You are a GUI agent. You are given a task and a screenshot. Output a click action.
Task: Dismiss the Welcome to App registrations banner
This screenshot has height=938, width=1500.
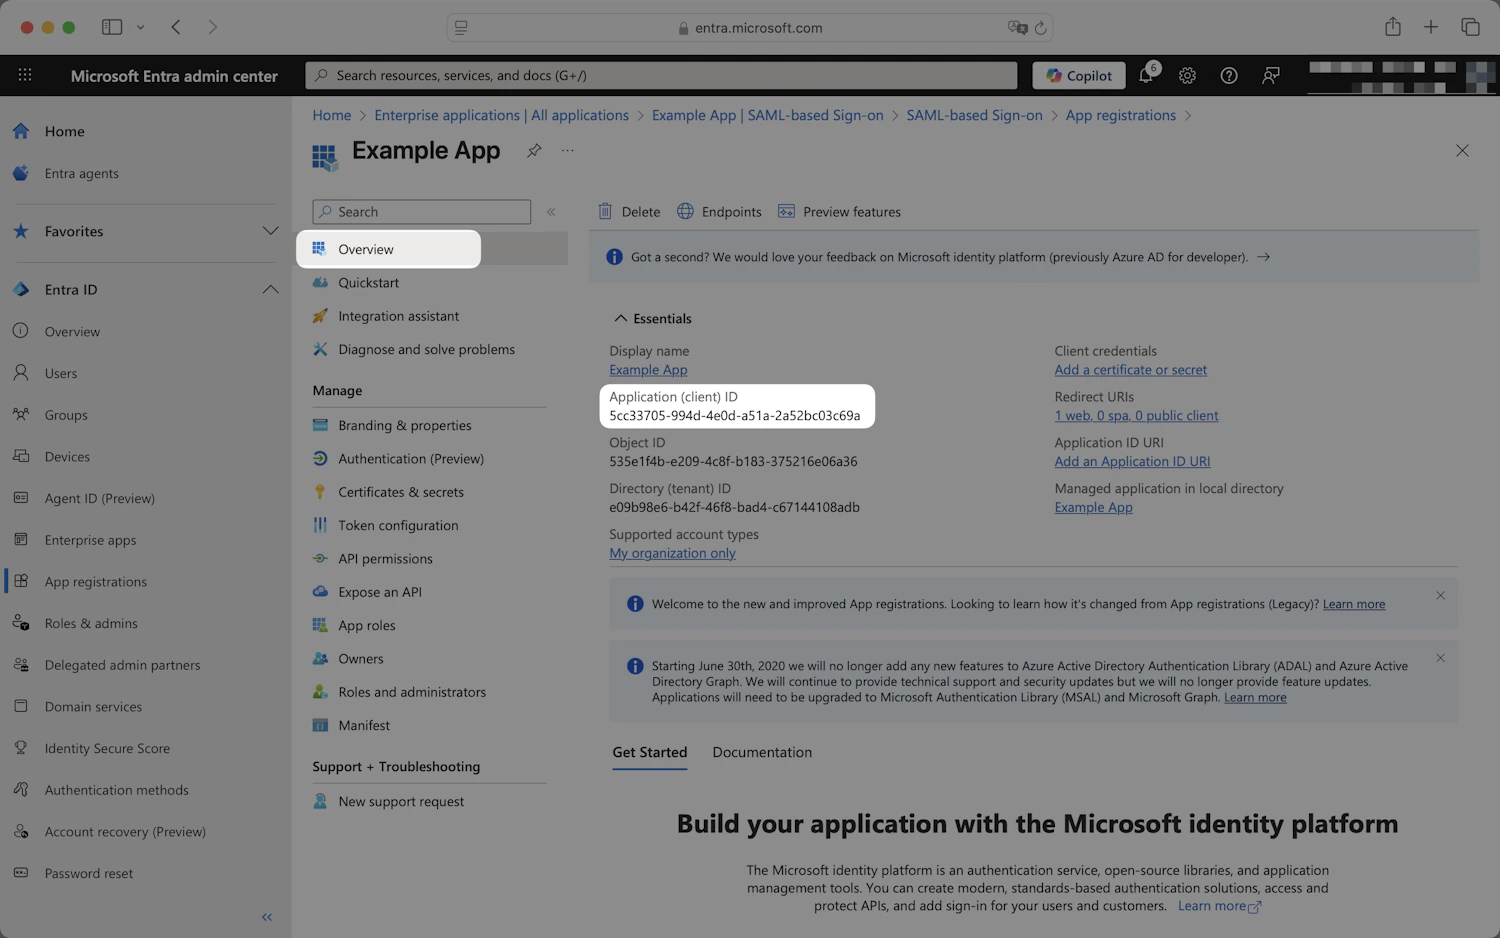1440,595
